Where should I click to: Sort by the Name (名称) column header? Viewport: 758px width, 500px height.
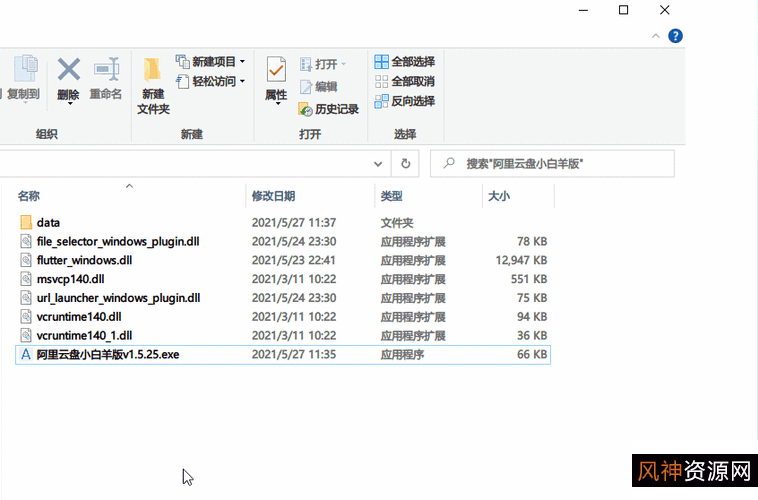tap(29, 196)
